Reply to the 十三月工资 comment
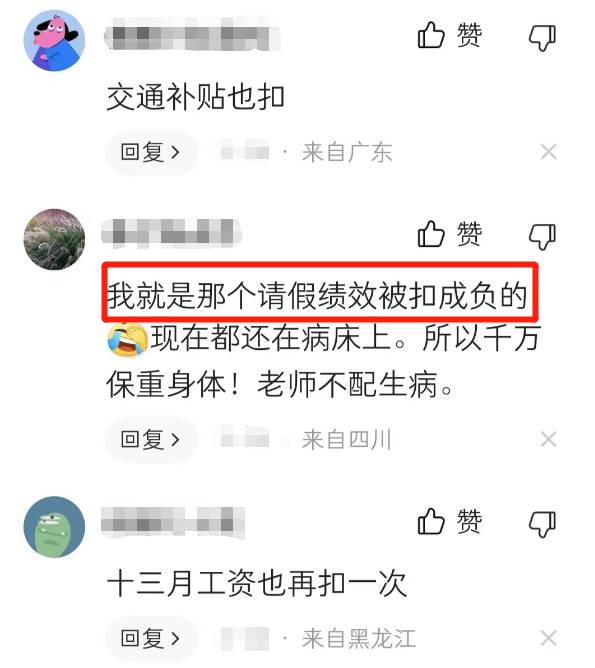 click(x=151, y=638)
